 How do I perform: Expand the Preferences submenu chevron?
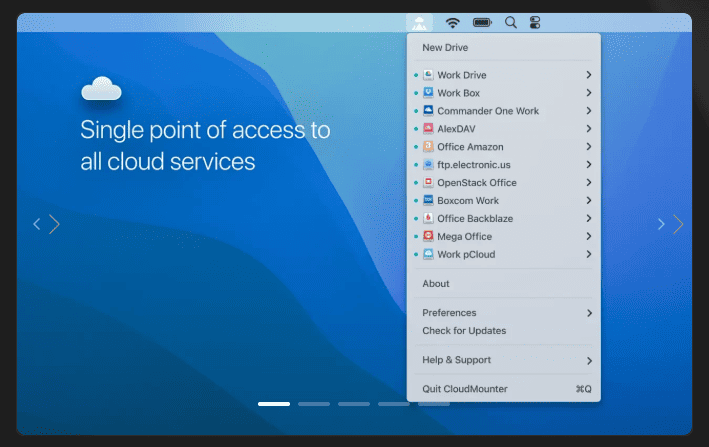589,313
